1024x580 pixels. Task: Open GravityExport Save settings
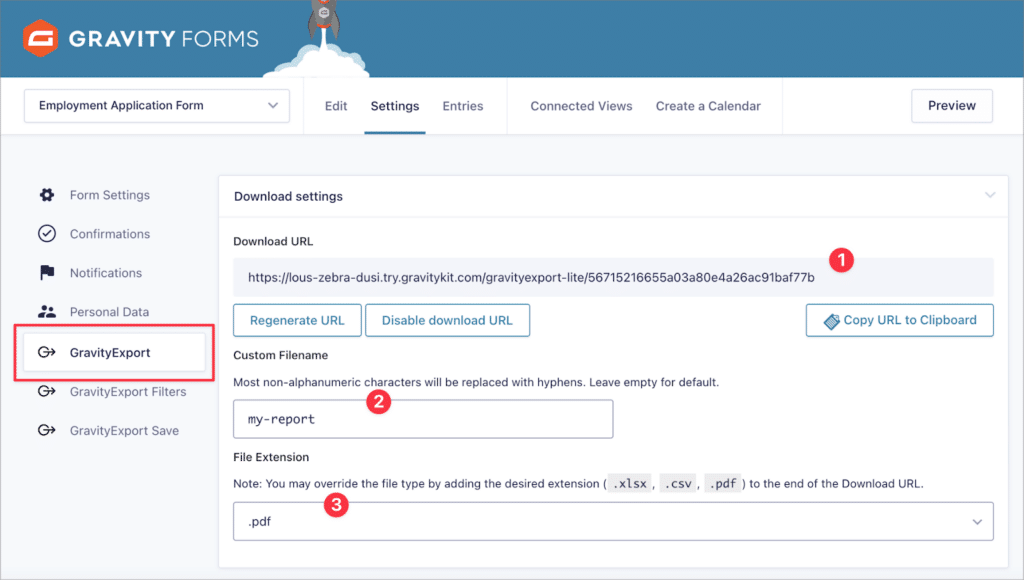pyautogui.click(x=124, y=430)
